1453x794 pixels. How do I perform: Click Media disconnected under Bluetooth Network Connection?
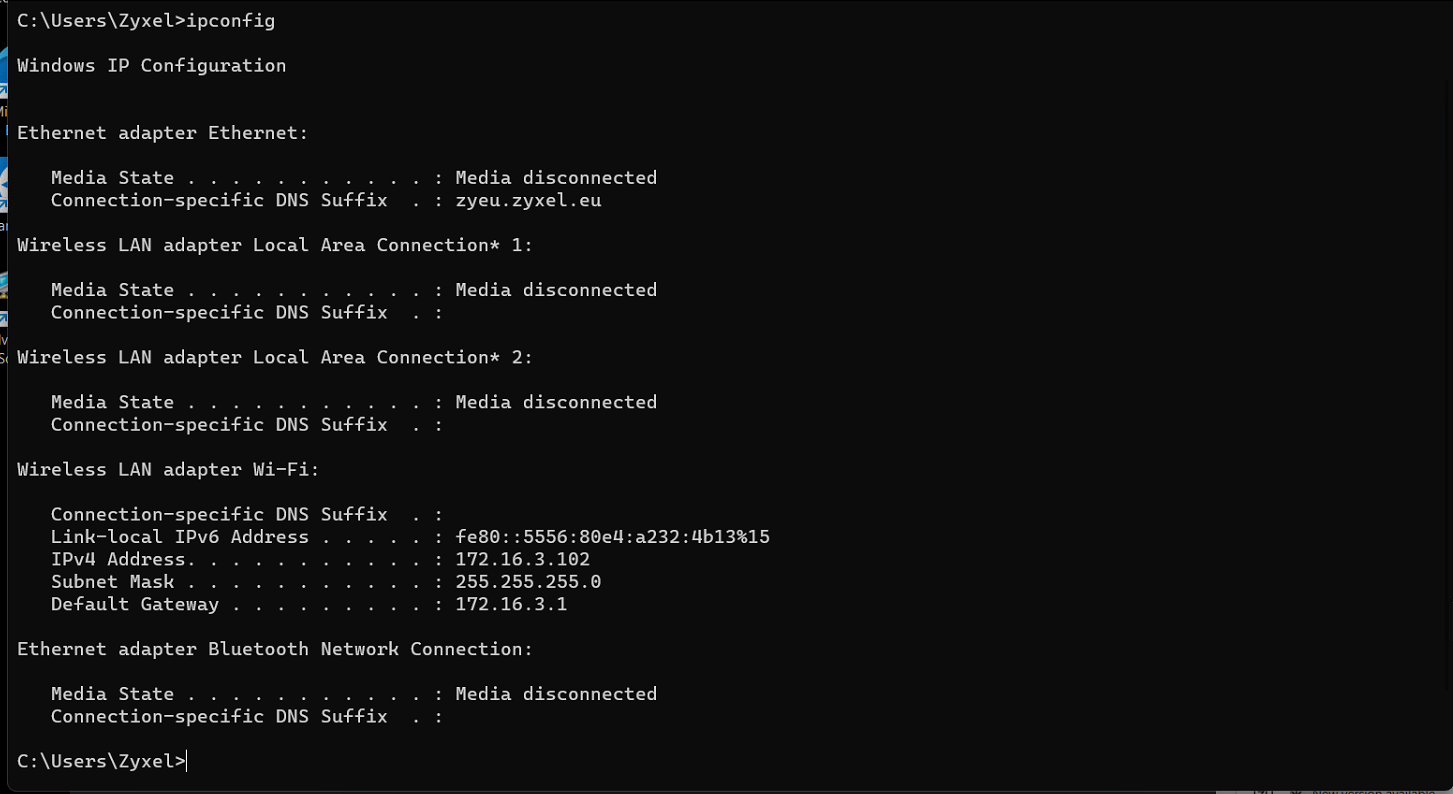[x=556, y=694]
